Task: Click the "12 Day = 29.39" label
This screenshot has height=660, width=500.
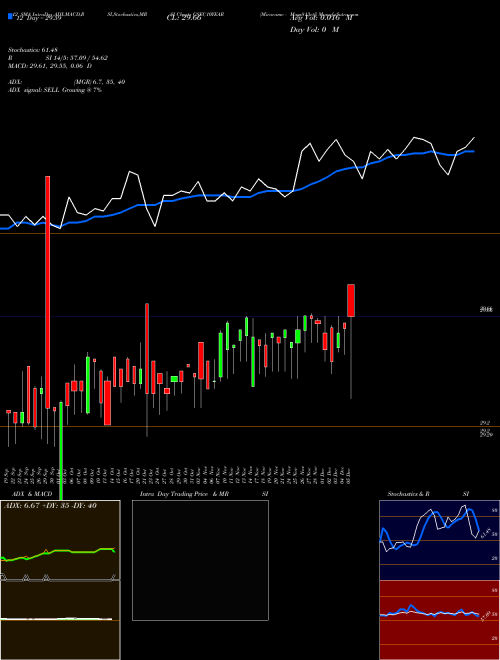Action: coord(37,19)
